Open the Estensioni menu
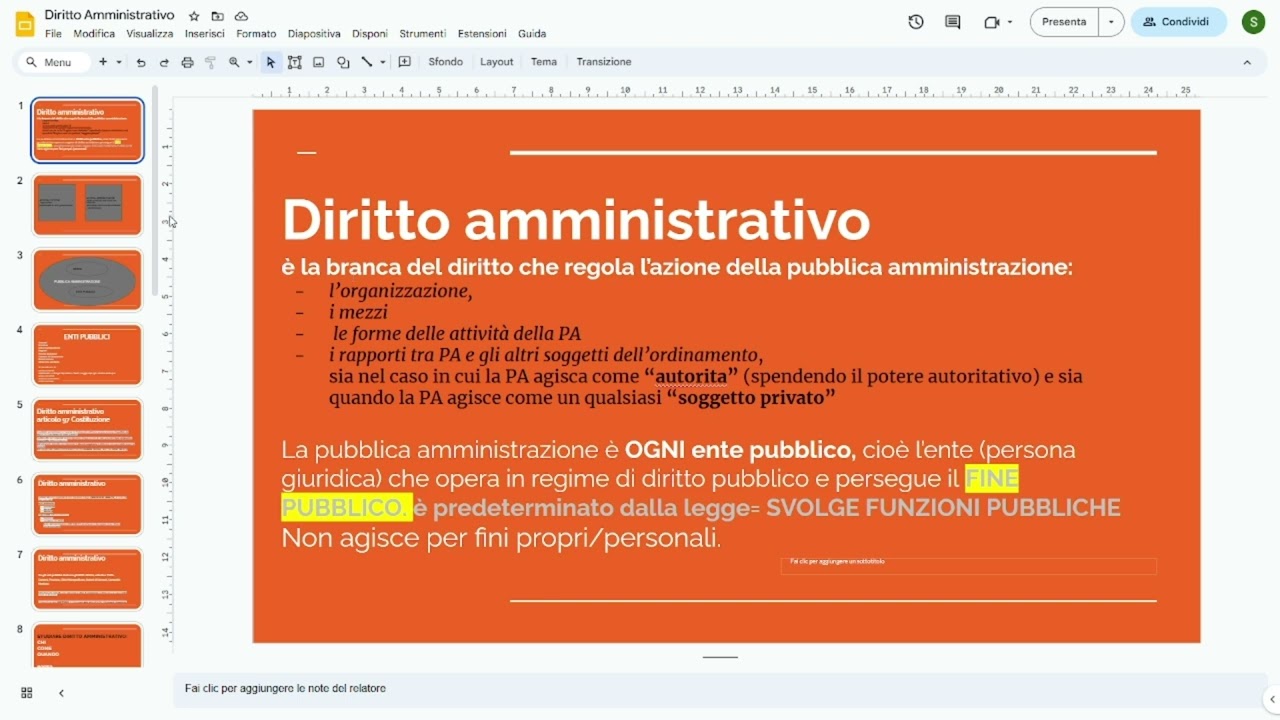1280x720 pixels. 482,34
